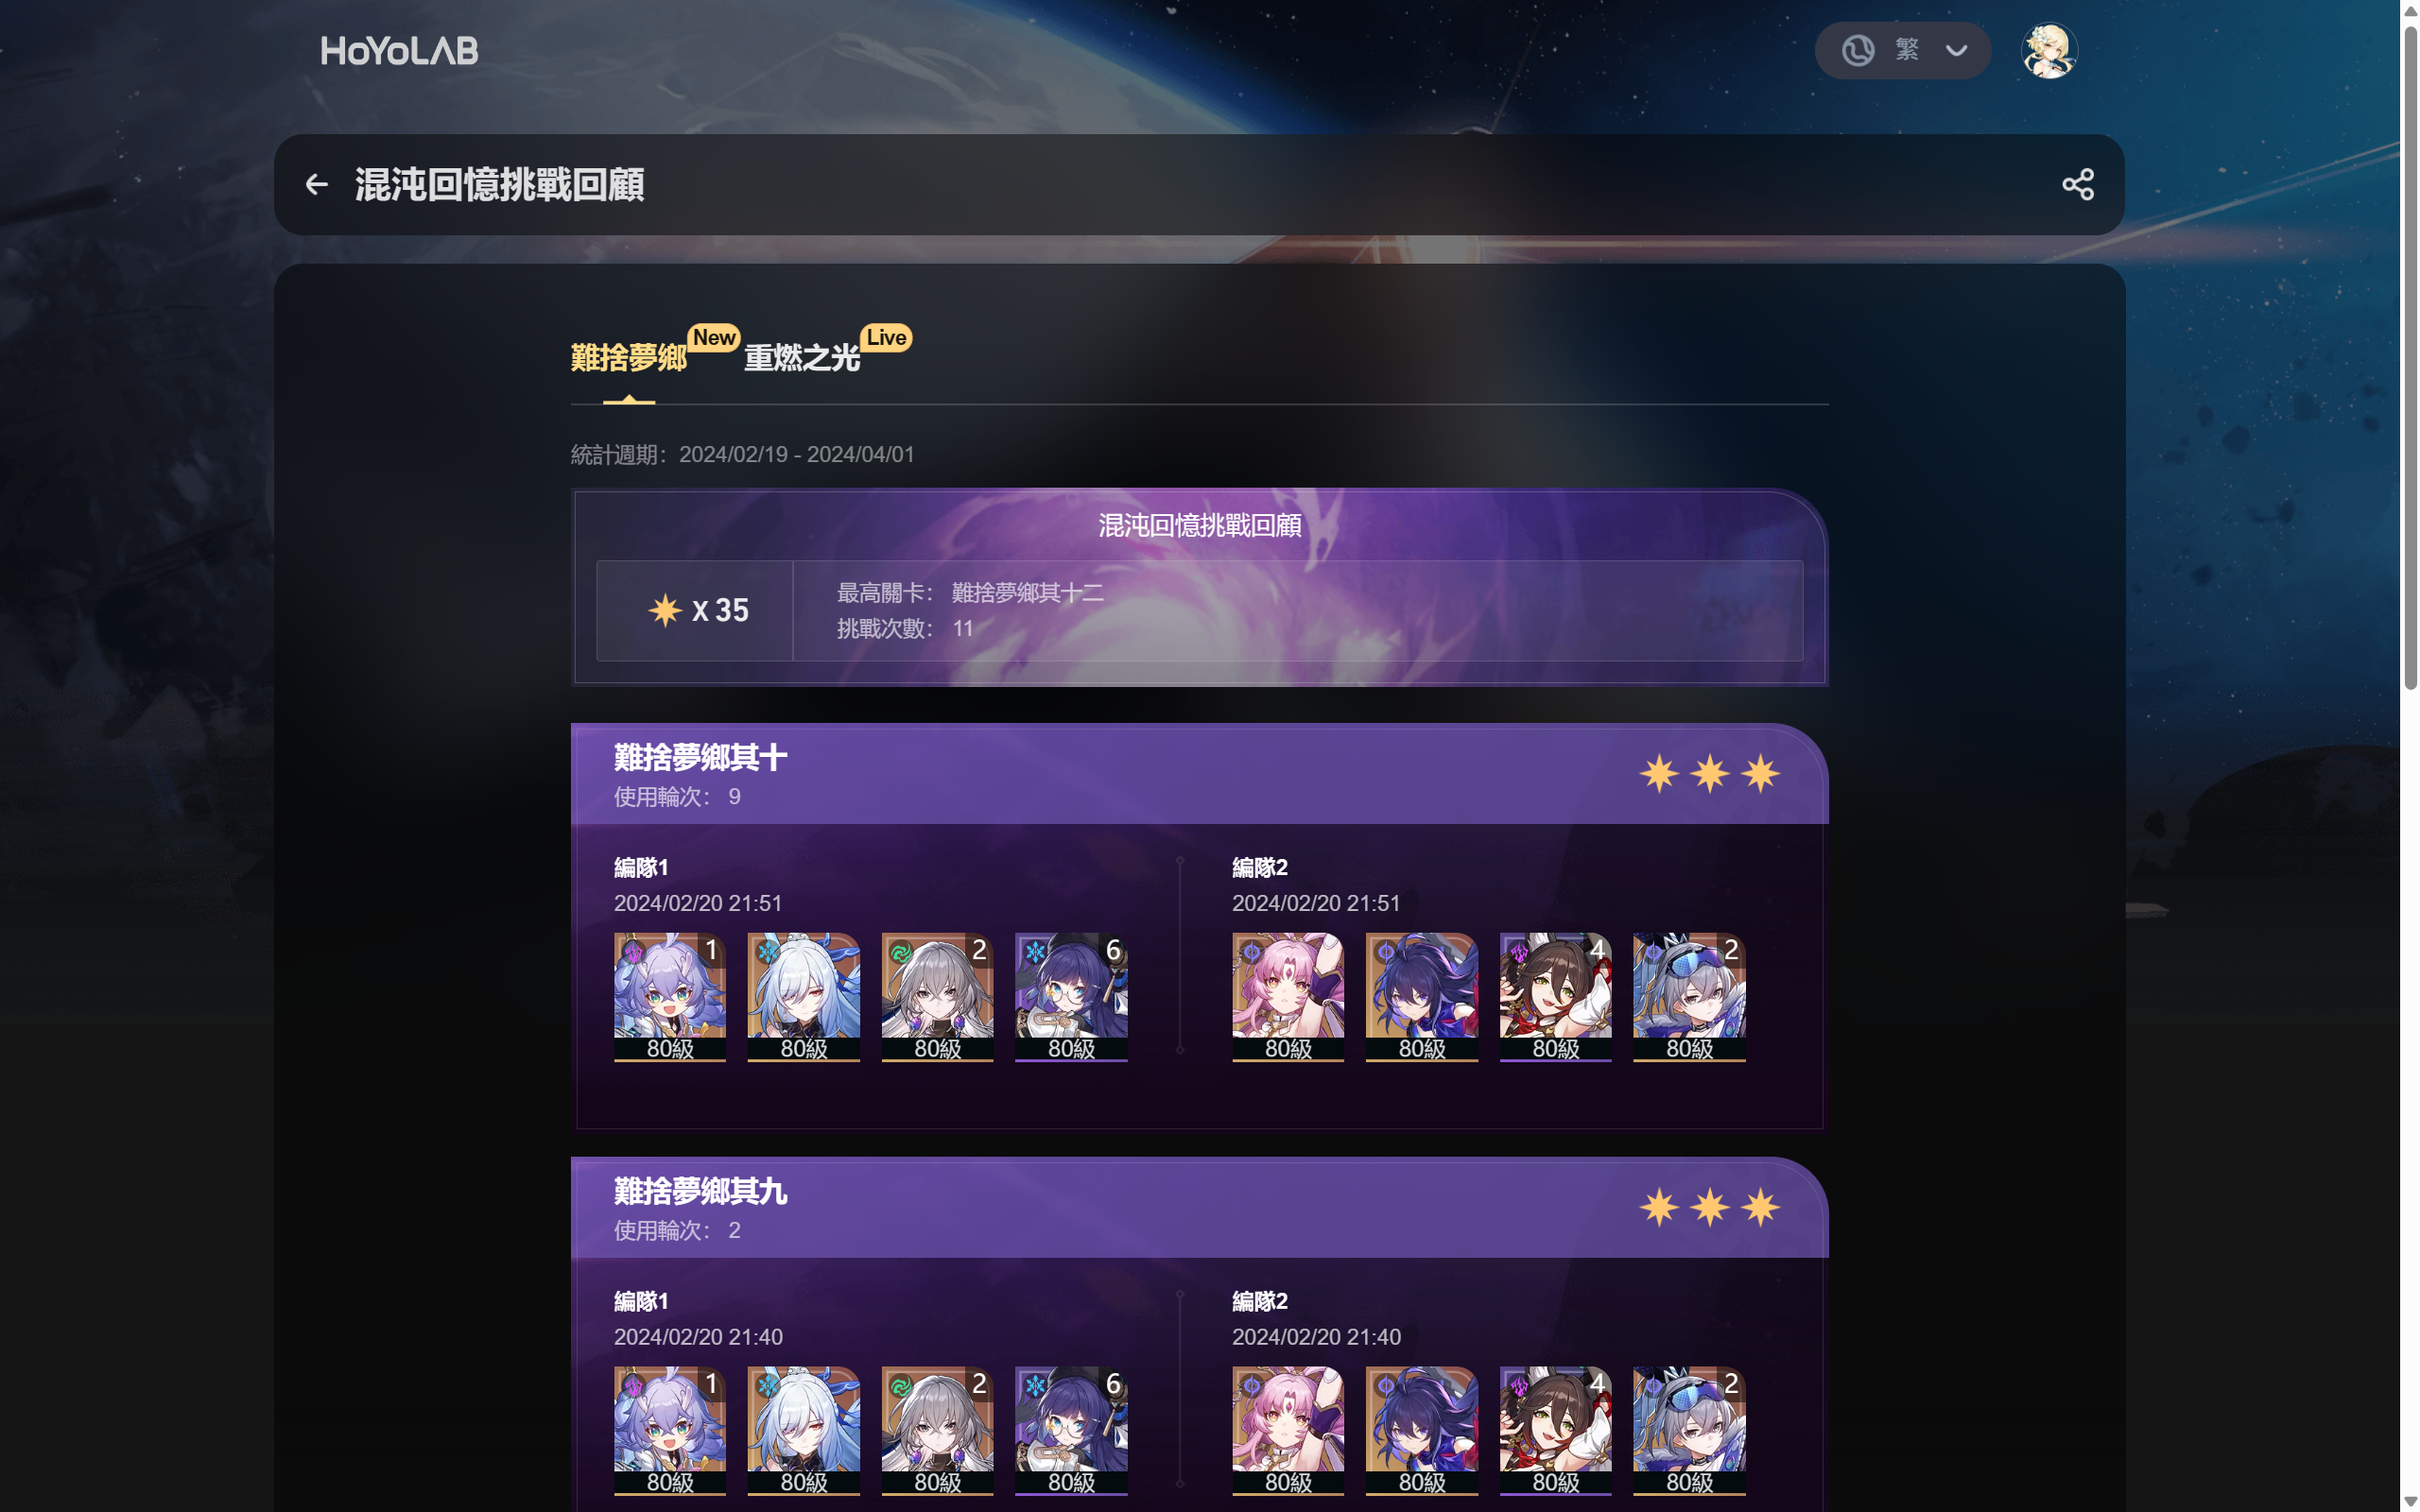Select fourth character in 難捨夢鄉其九 編隊1

click(x=1071, y=1431)
